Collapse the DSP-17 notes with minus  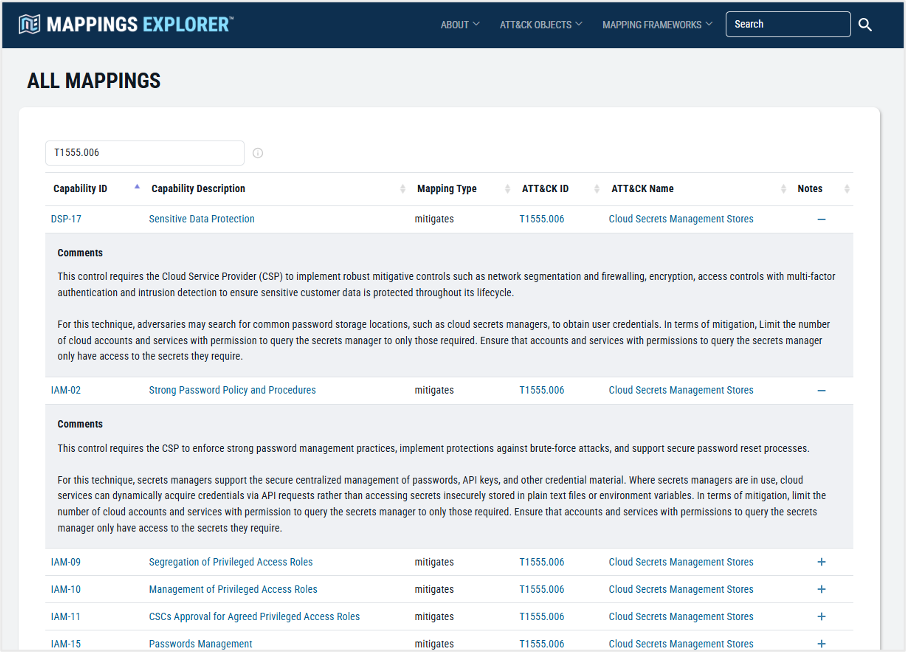tap(821, 219)
